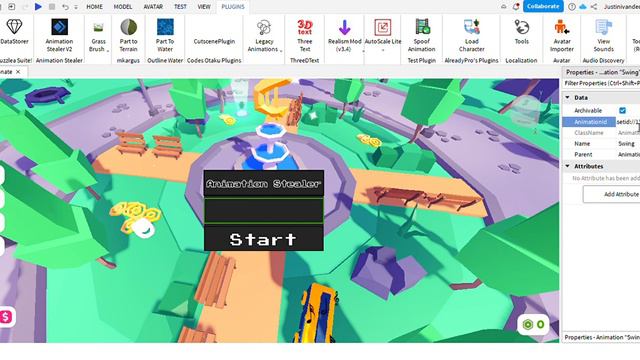Select the PLUGINS ribbon tab

233,7
